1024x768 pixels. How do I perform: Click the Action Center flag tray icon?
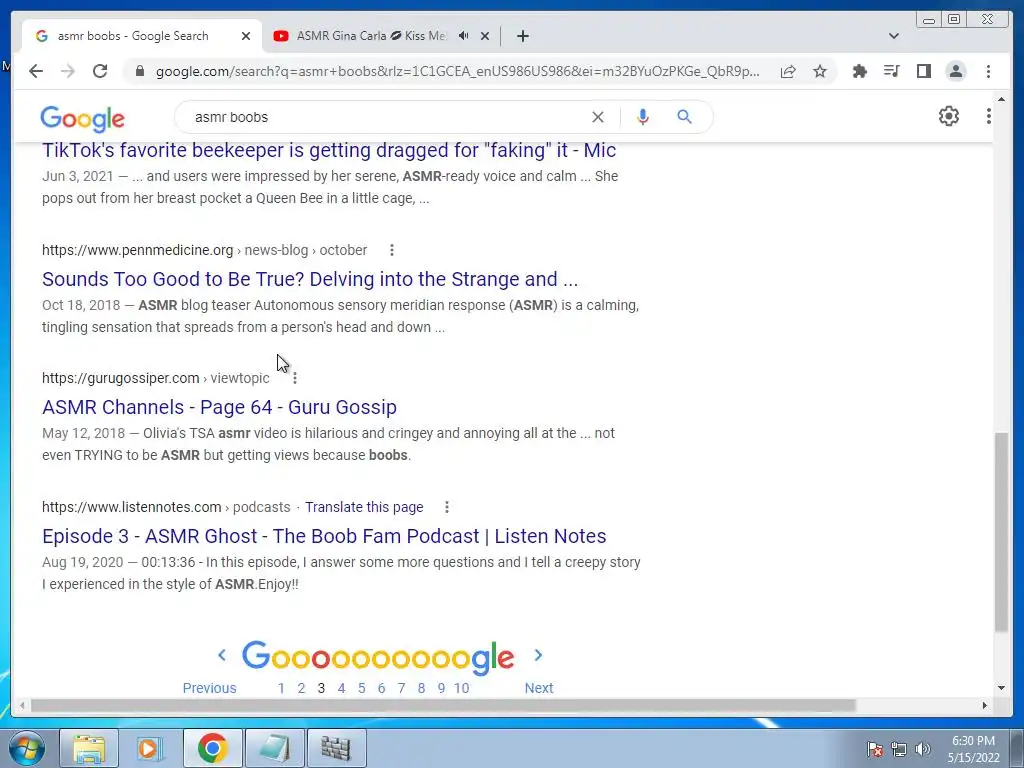click(875, 750)
